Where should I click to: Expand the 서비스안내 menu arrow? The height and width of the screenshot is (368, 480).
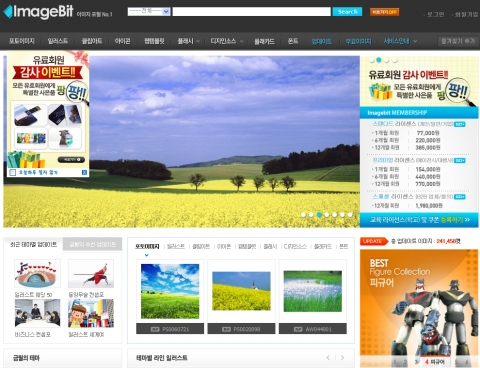pos(415,41)
